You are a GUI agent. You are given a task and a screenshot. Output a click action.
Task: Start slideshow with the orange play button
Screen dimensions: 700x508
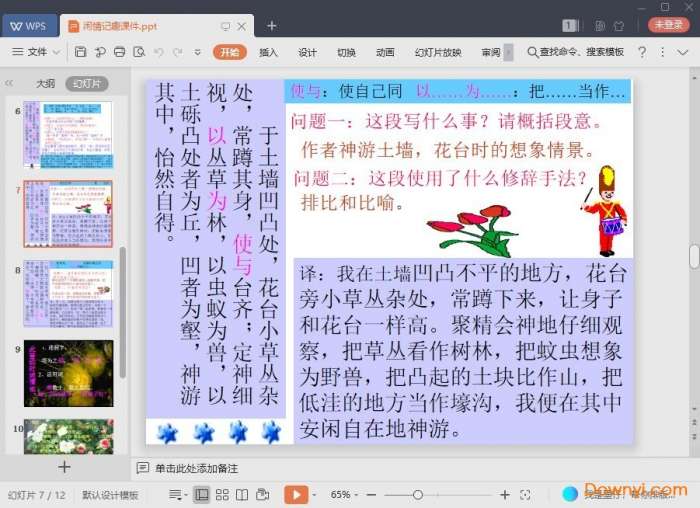click(x=296, y=494)
